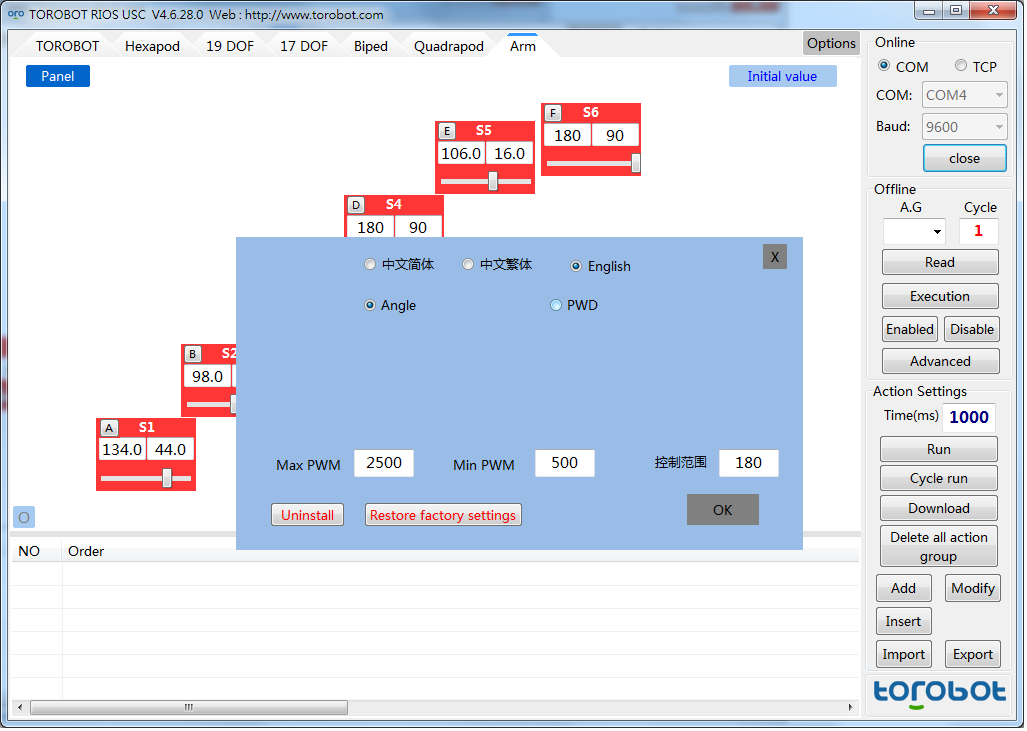Click the small 'O' button above the order table
Image resolution: width=1027 pixels, height=731 pixels.
24,517
